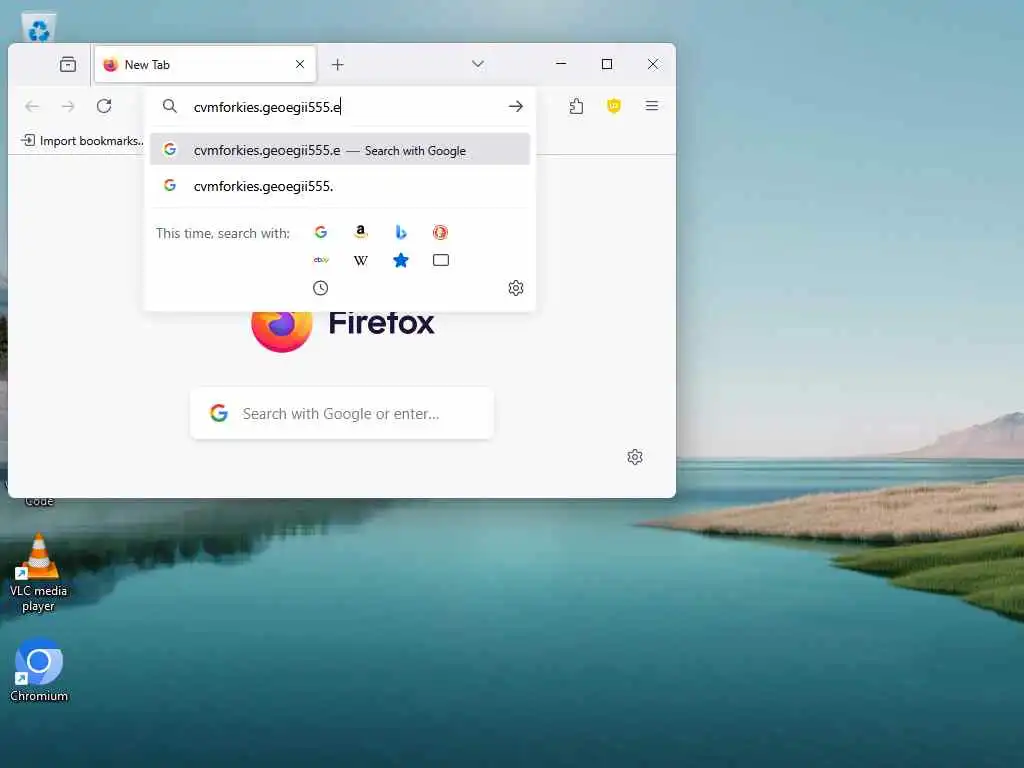Click the address bar search magnifier icon
The image size is (1024, 768).
pyautogui.click(x=170, y=106)
